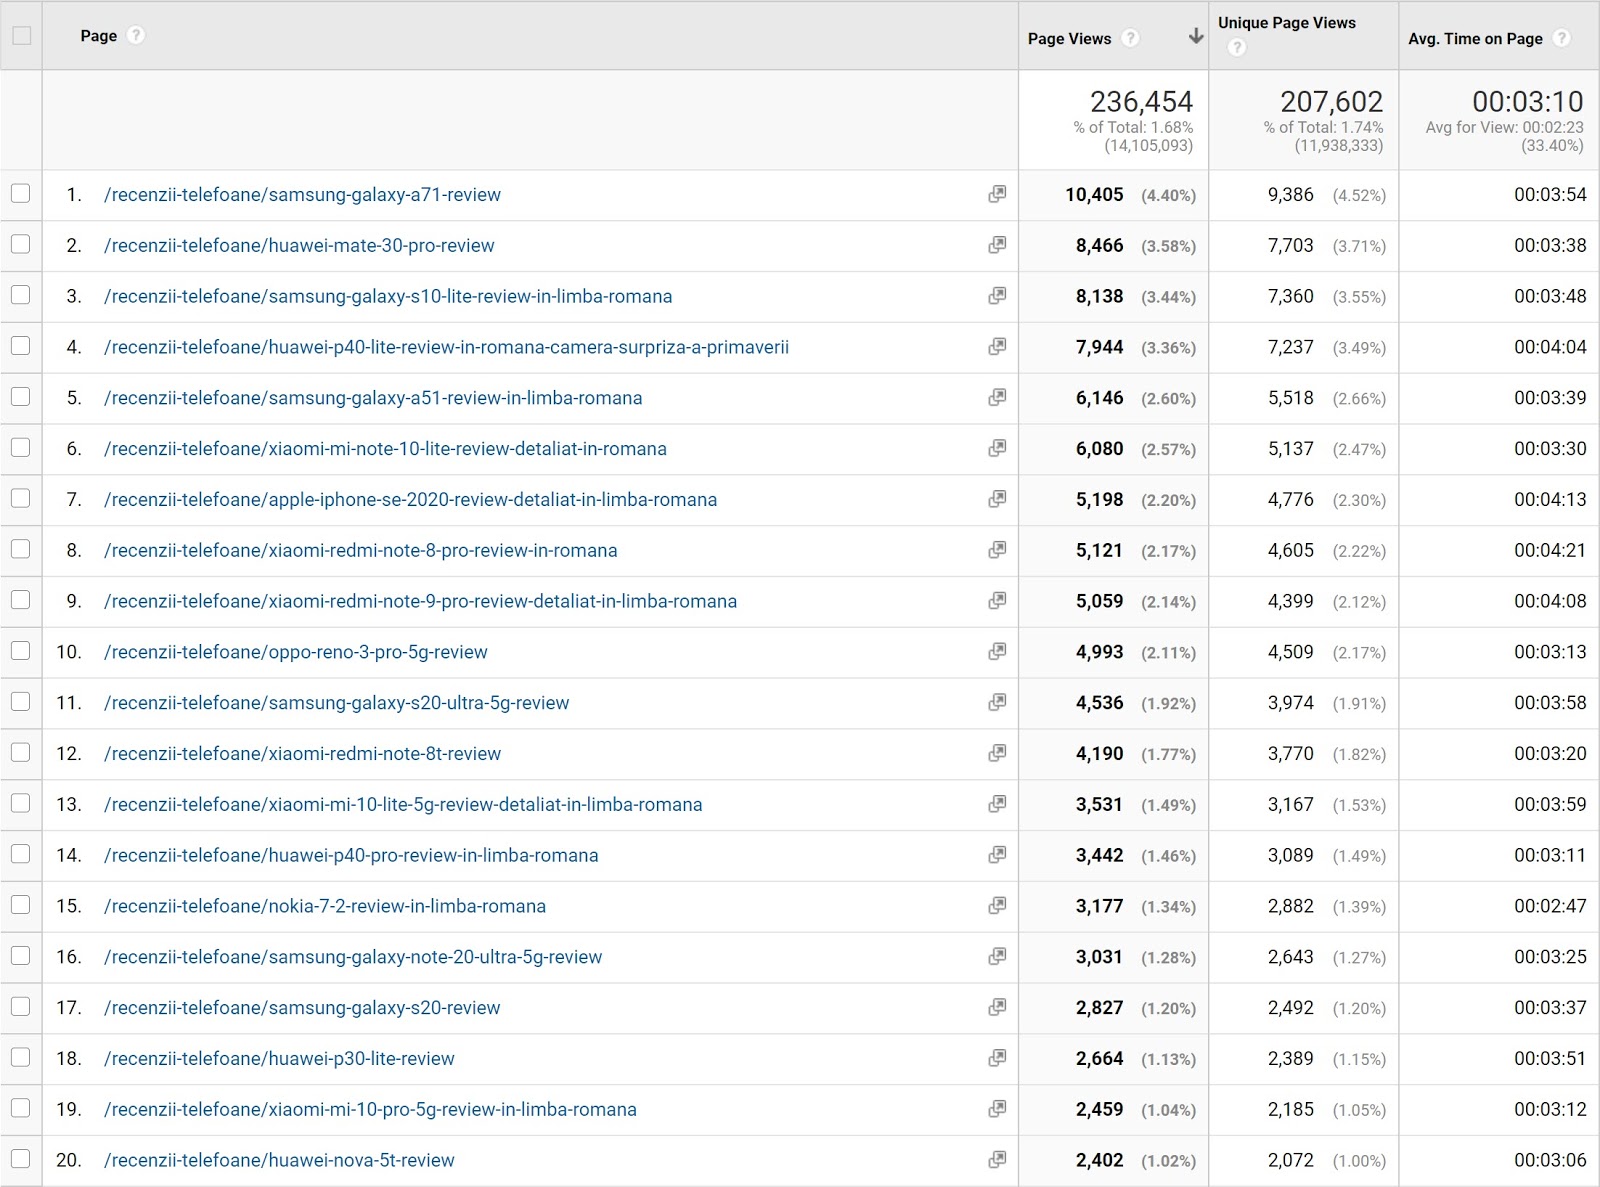Screen dimensions: 1600x1187
Task: Open huawei-nova-5t-review row external icon
Action: tap(997, 1160)
